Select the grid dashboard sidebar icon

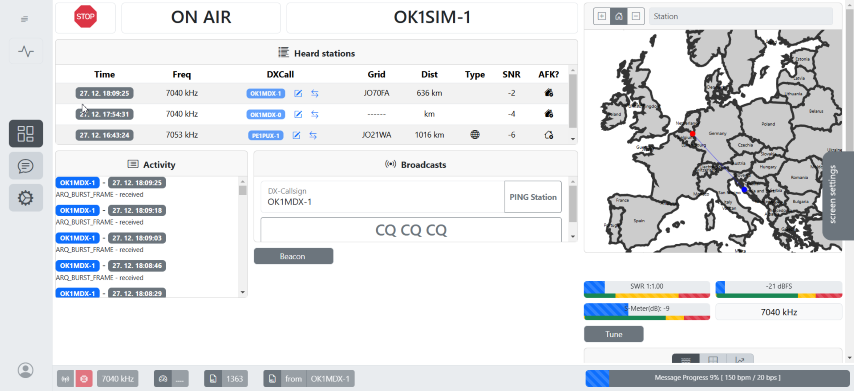pyautogui.click(x=26, y=133)
